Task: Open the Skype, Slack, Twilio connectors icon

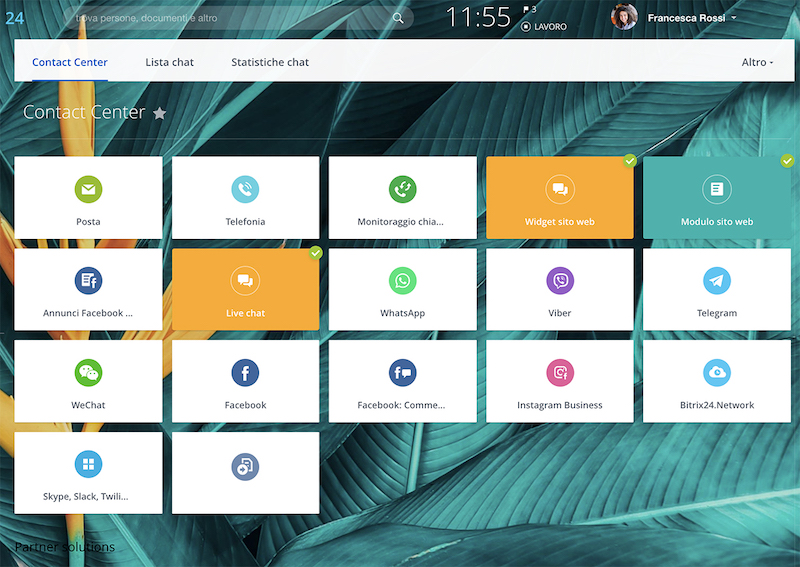Action: tap(88, 464)
